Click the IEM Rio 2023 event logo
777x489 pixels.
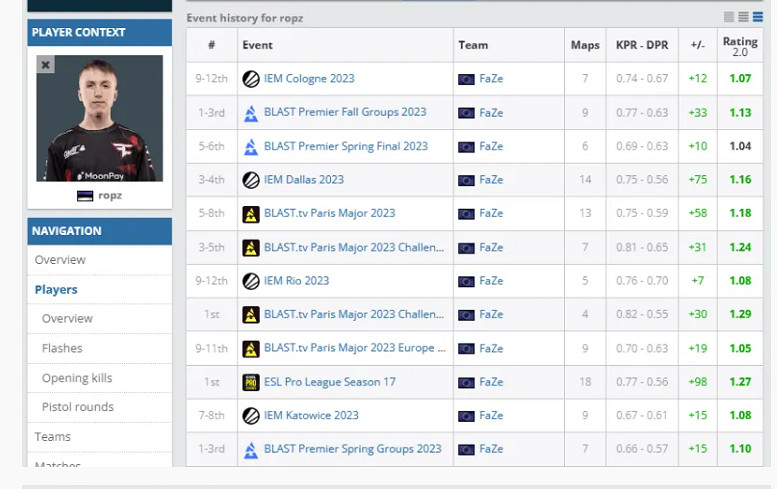pos(251,281)
